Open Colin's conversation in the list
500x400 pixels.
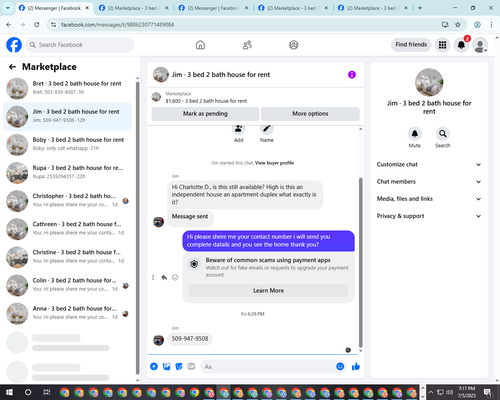[67, 285]
